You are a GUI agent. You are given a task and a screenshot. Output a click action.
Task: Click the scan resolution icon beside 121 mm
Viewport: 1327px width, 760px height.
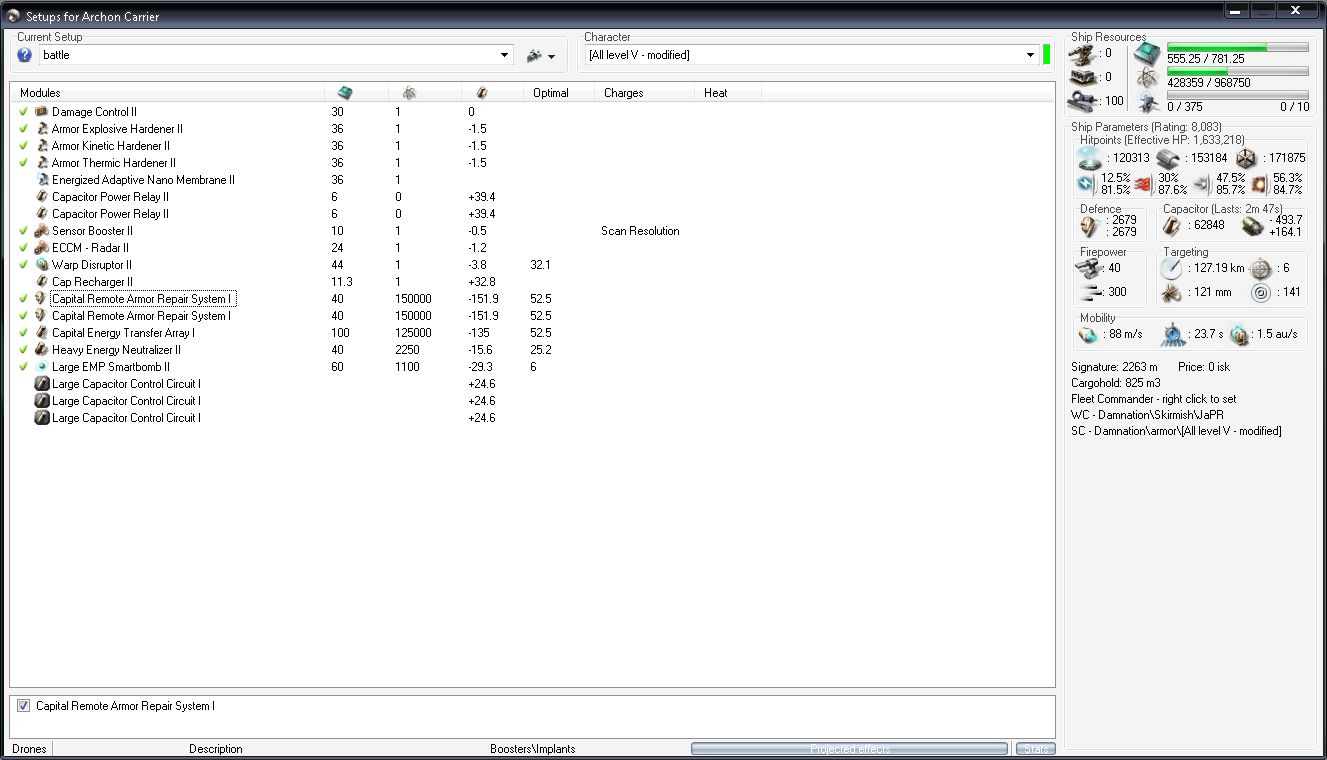1171,293
